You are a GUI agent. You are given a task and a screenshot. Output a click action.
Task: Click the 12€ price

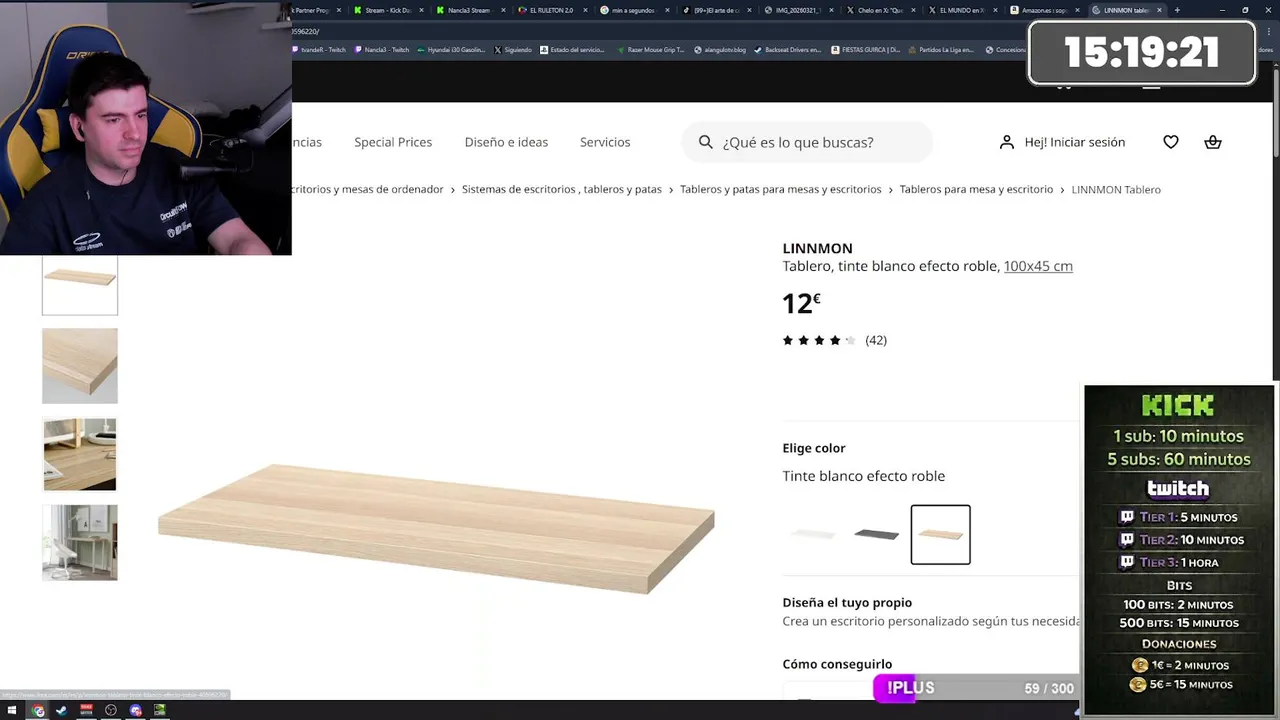coord(801,302)
